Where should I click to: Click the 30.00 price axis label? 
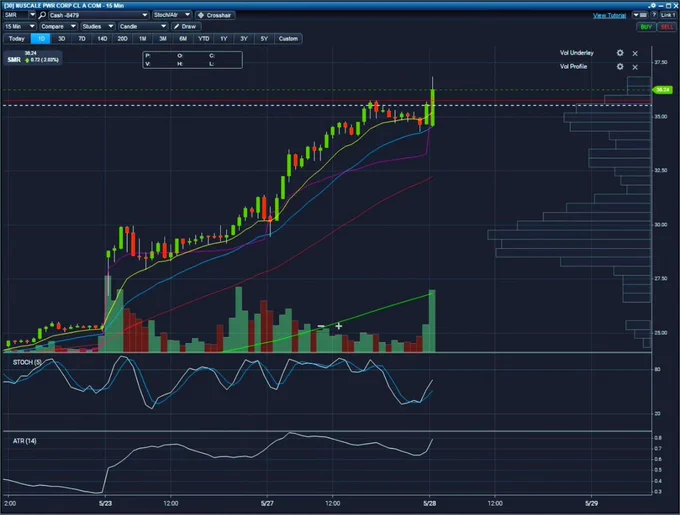(661, 225)
